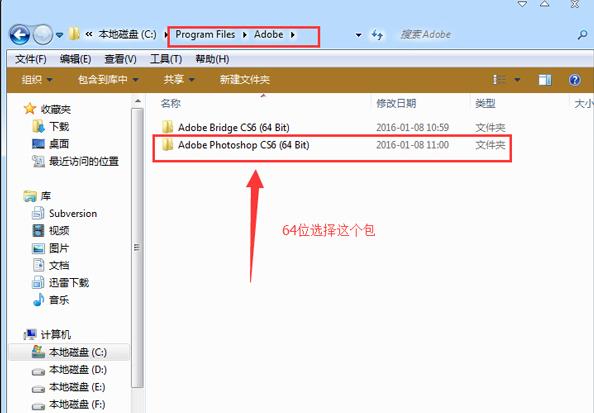Viewport: 594px width, 413px height.
Task: Refresh the folder with refresh icon
Action: pyautogui.click(x=377, y=35)
